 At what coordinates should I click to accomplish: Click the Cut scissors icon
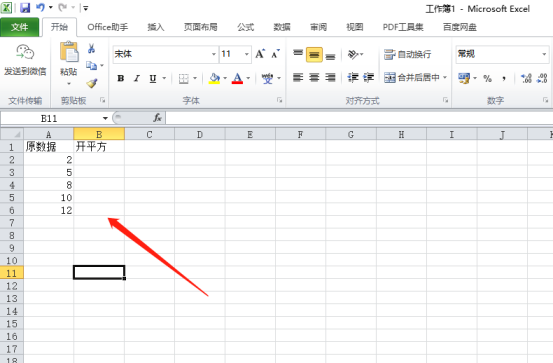coord(91,48)
